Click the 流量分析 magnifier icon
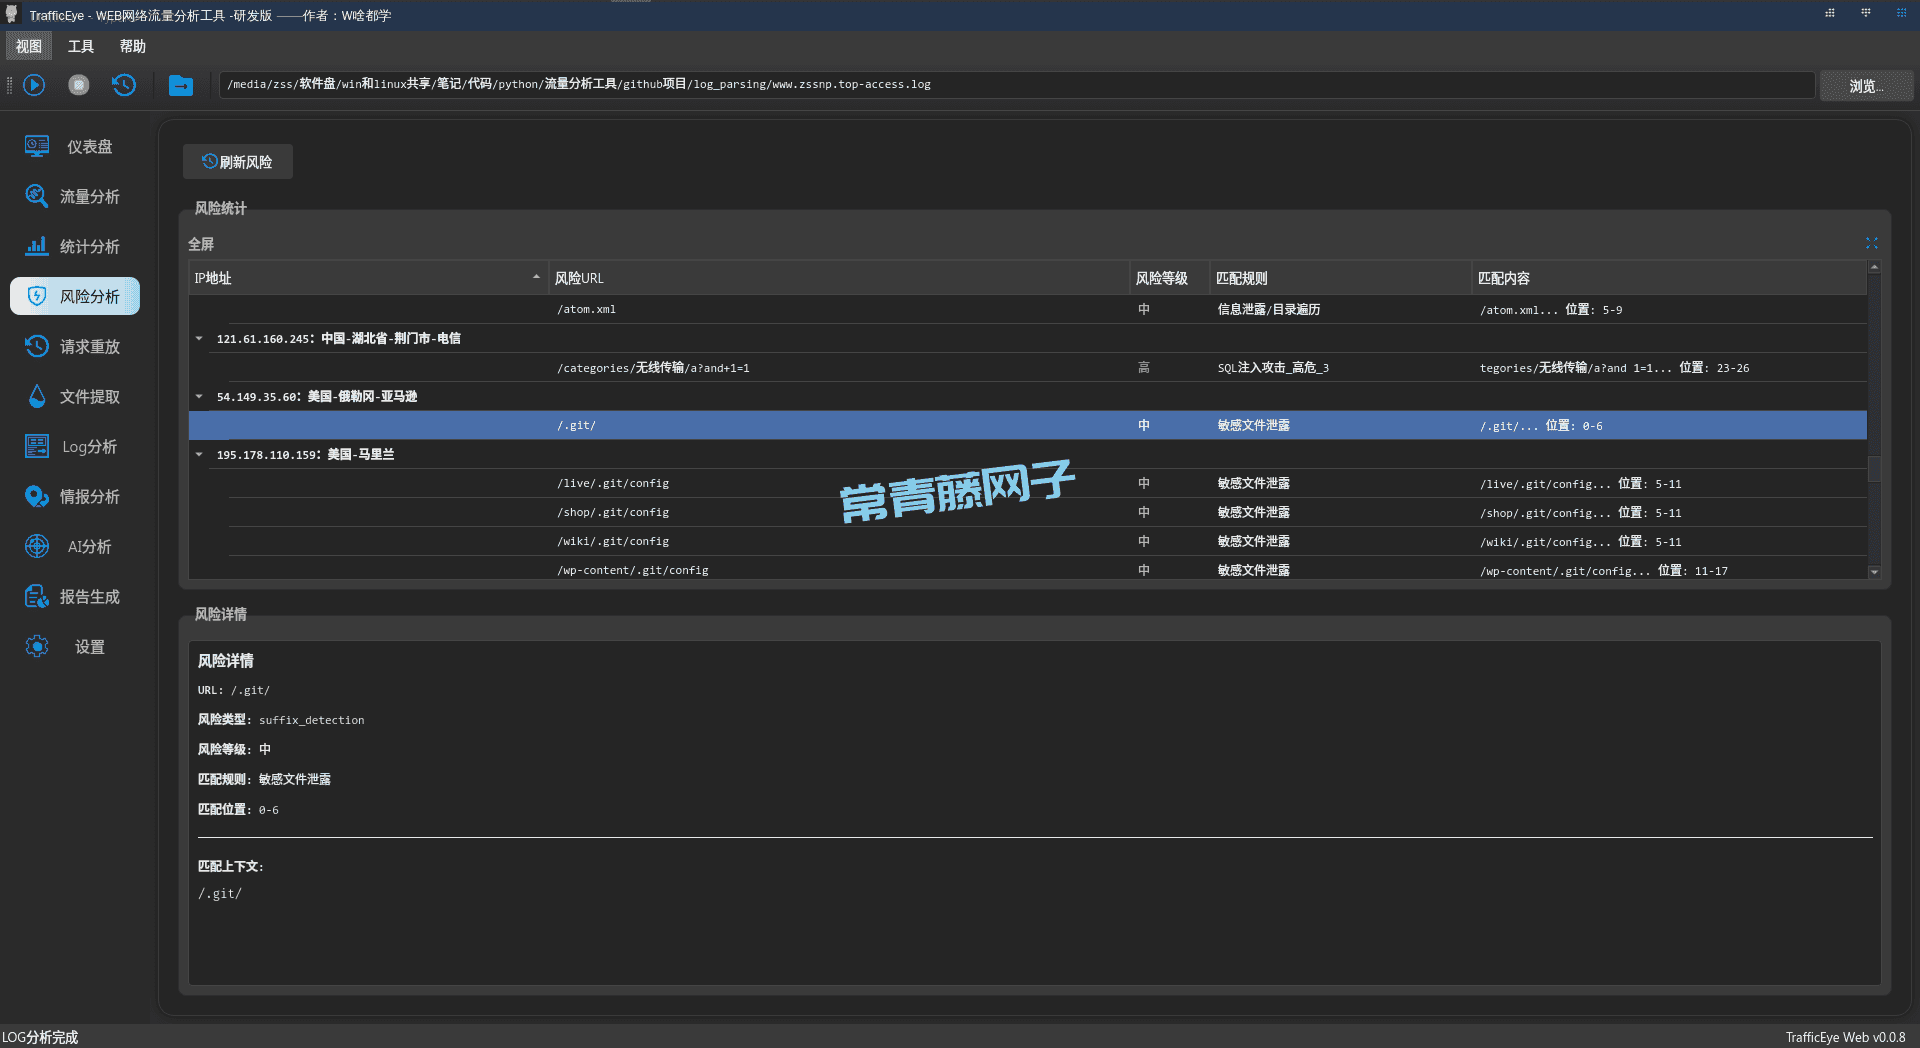 37,196
